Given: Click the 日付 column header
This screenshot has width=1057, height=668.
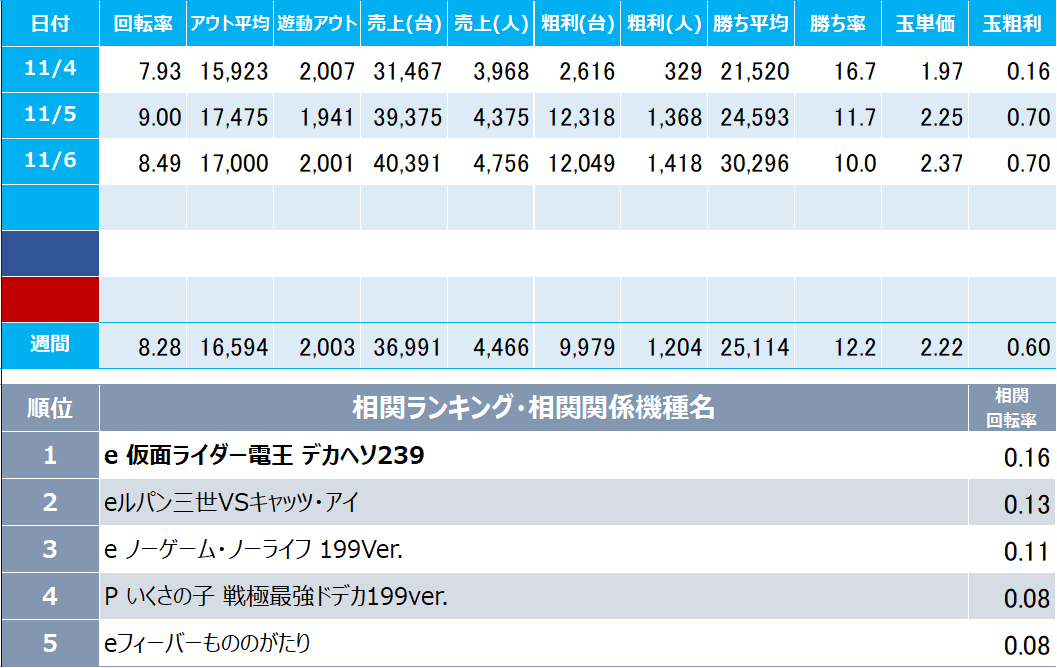Looking at the screenshot, I should (50, 24).
